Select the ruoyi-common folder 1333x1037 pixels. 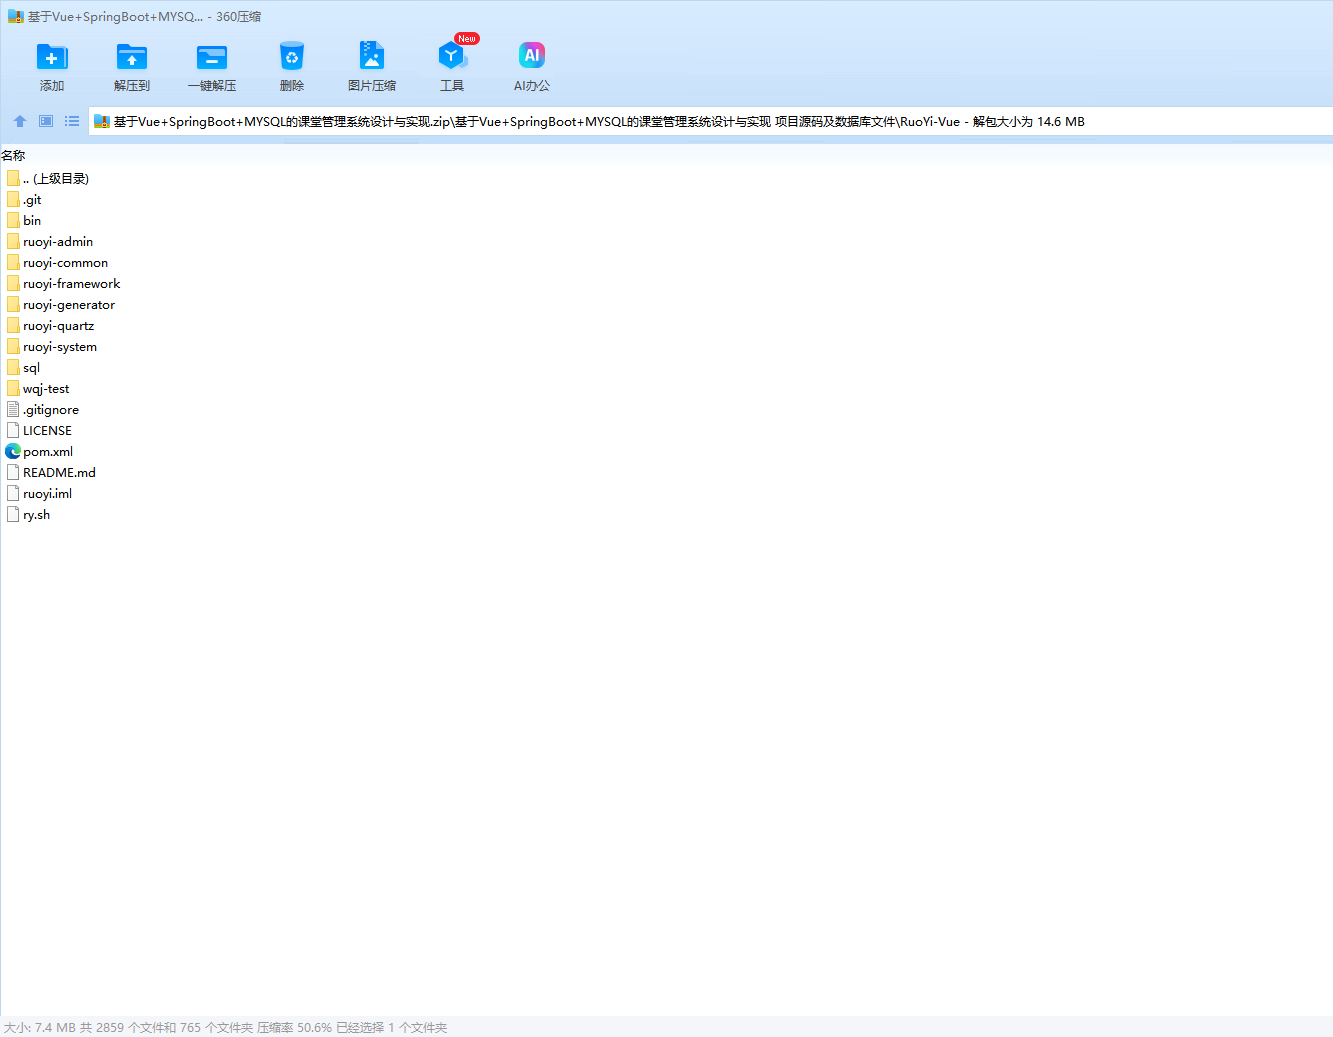[57, 262]
